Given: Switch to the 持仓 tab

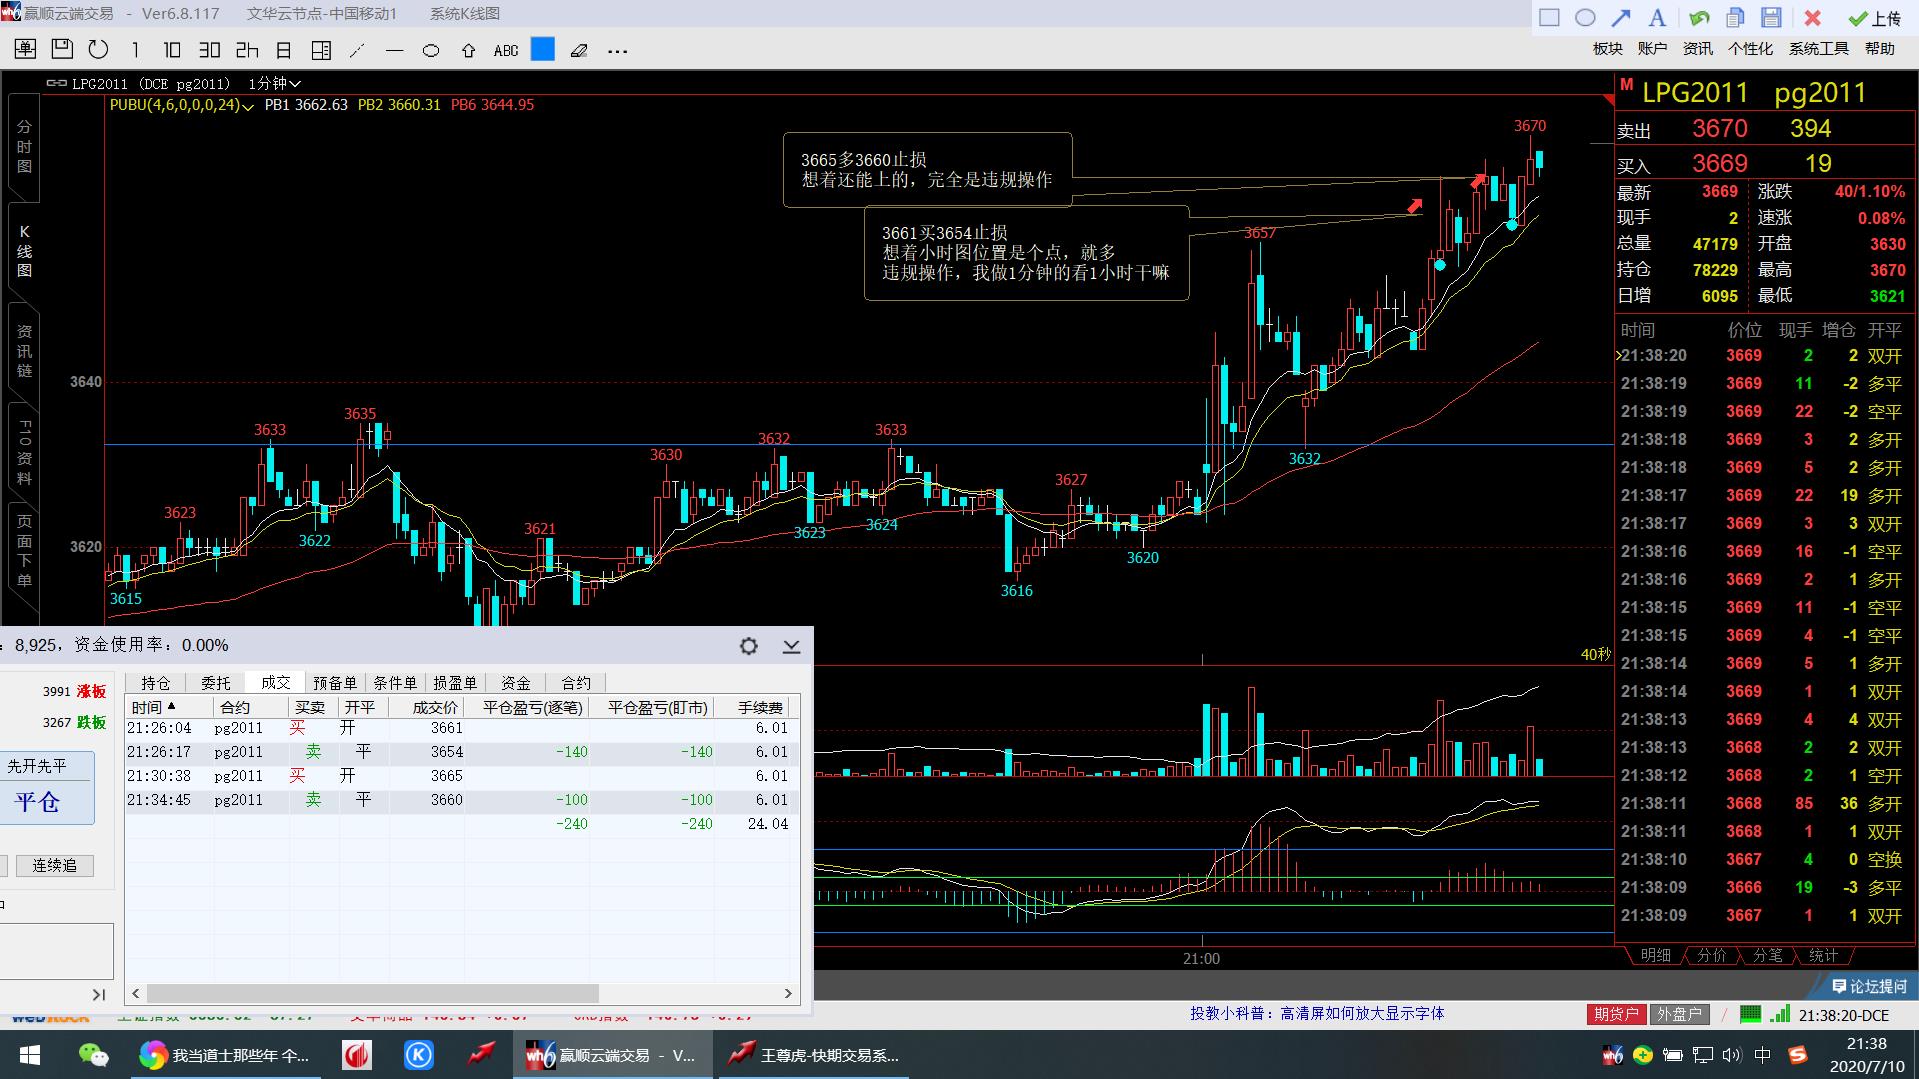Looking at the screenshot, I should (155, 682).
